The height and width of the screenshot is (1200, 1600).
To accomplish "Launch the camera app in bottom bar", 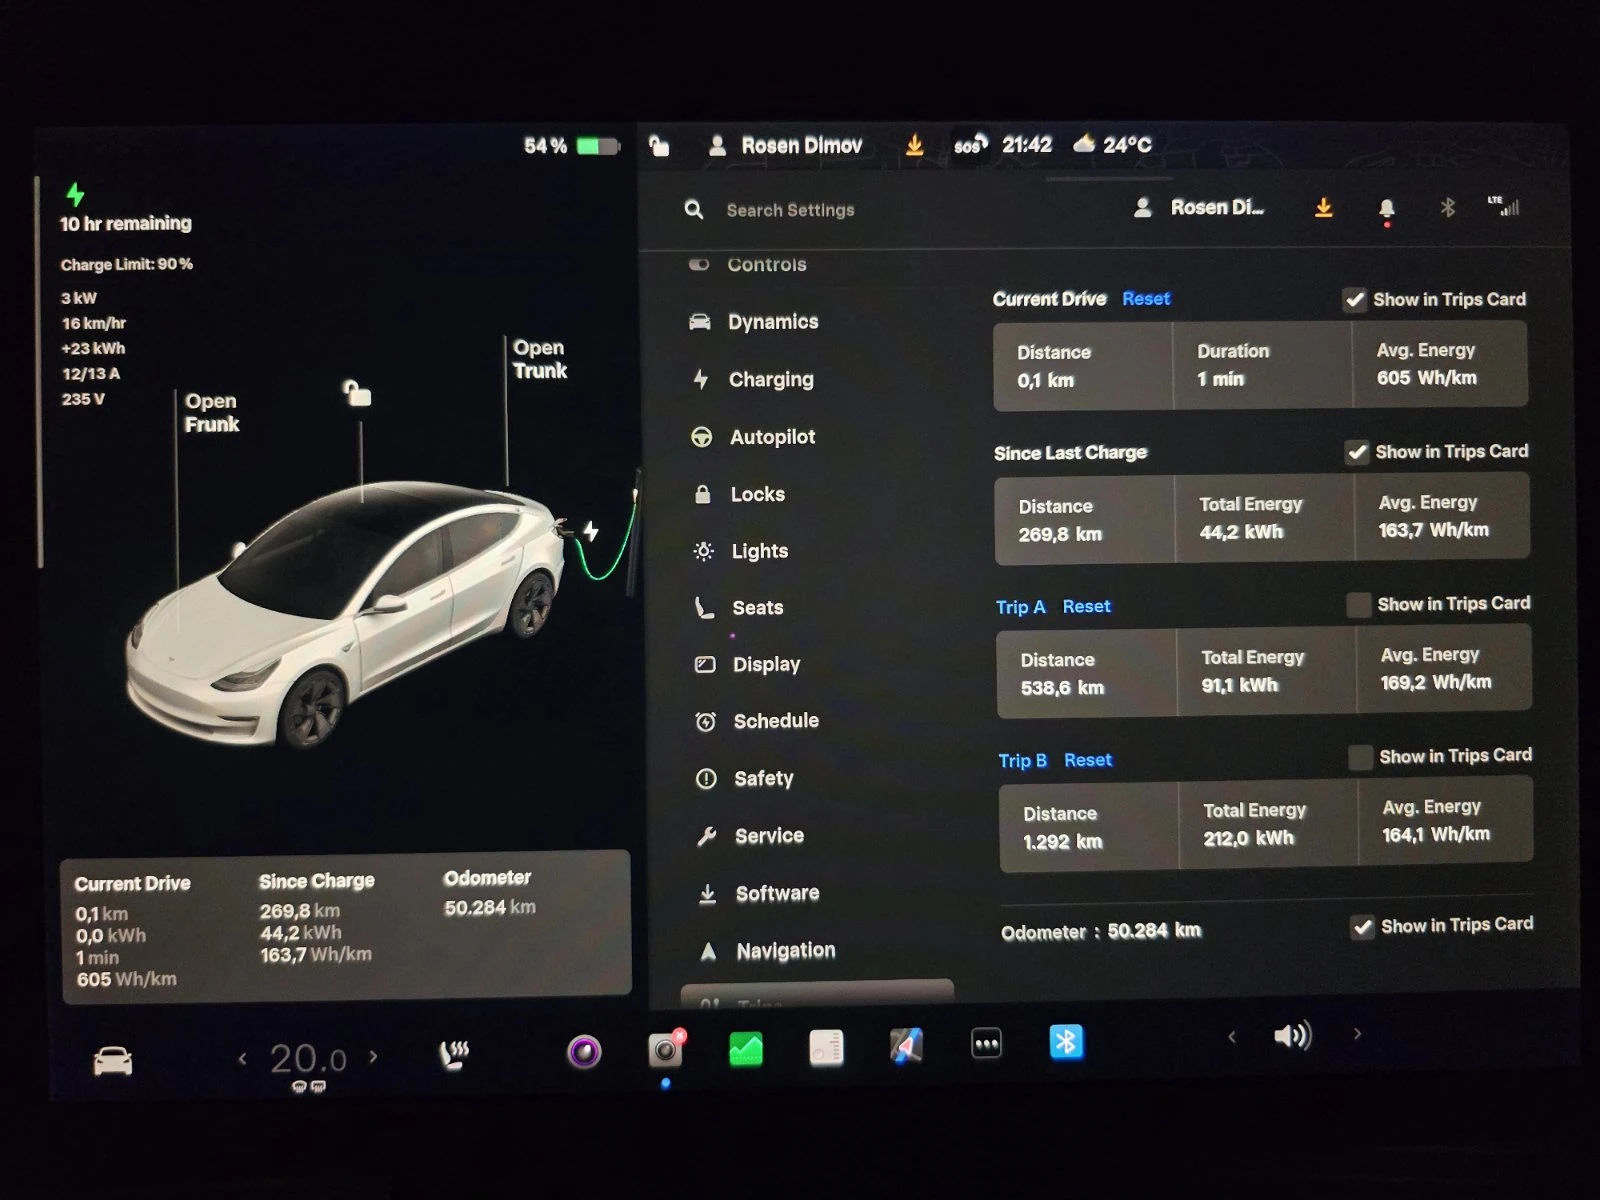I will [665, 1049].
